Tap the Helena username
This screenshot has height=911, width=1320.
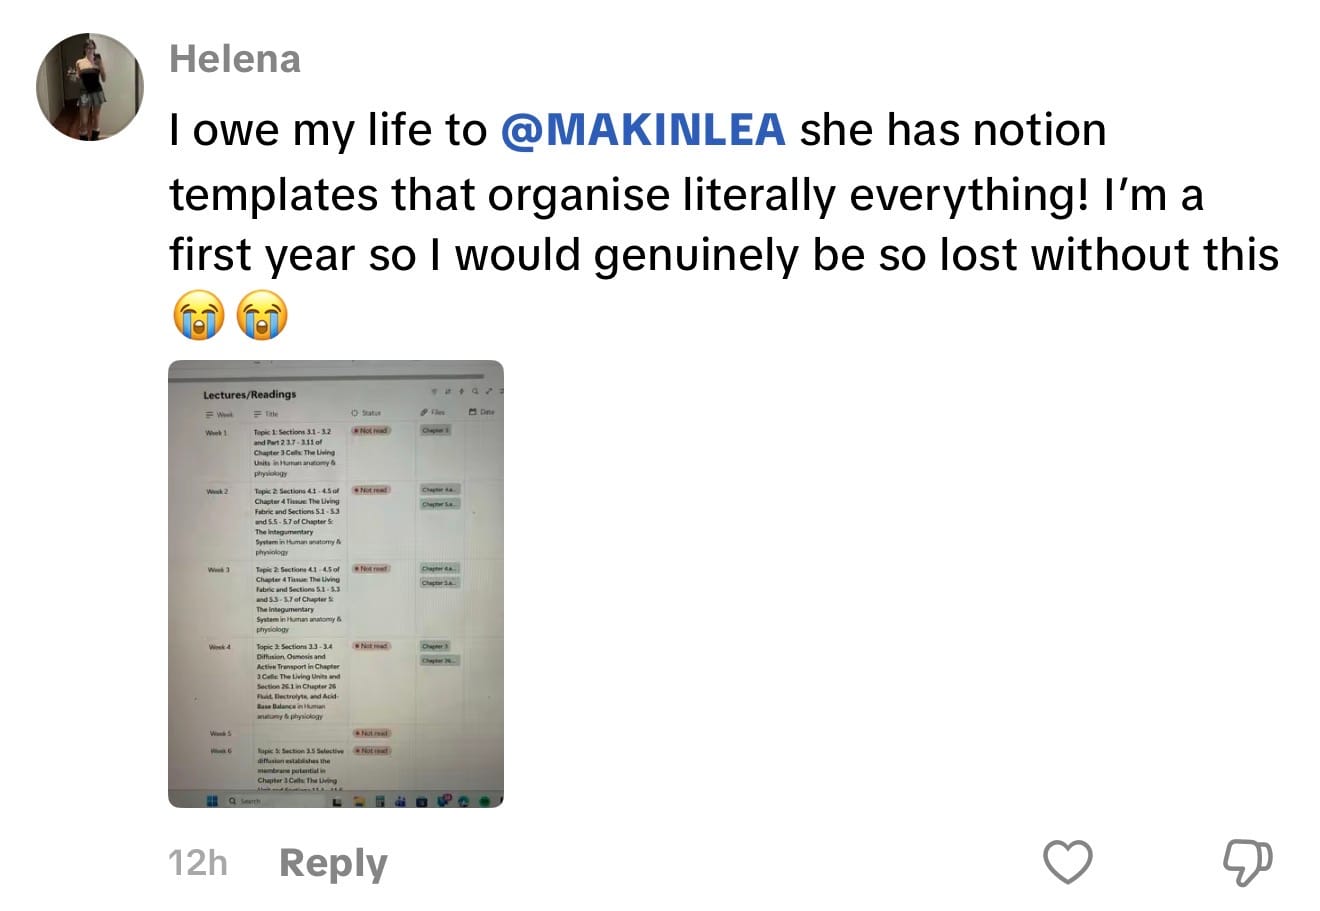235,59
